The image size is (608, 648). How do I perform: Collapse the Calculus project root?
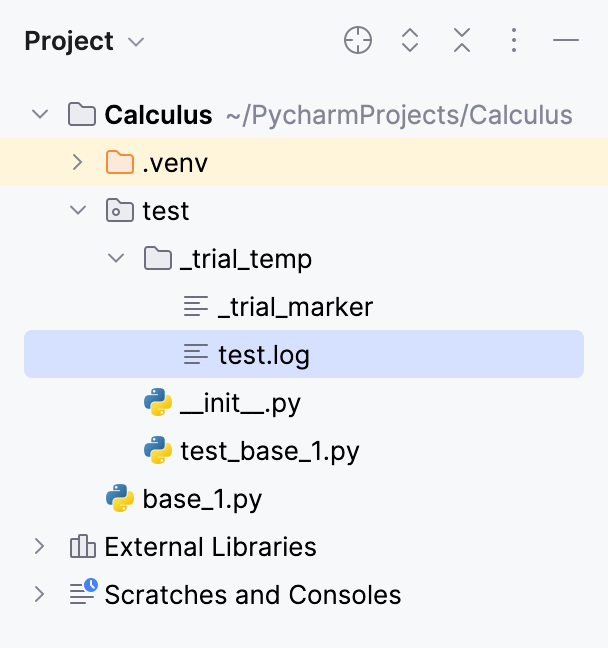40,115
